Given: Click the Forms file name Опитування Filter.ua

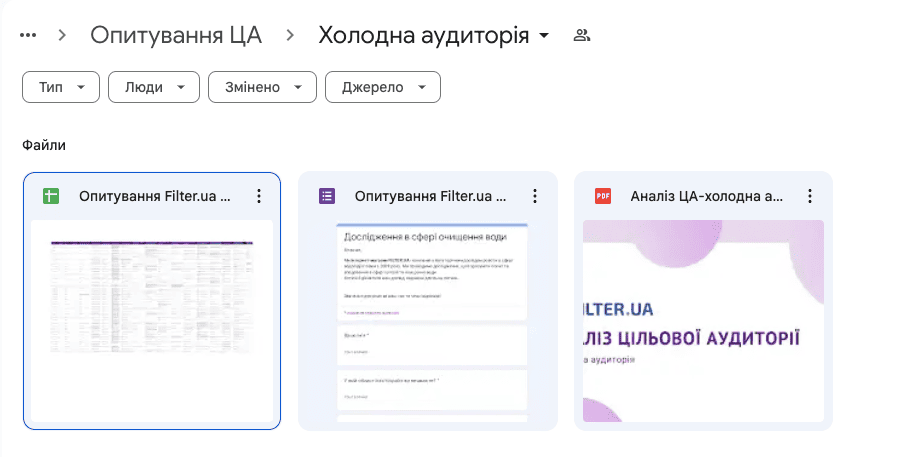Looking at the screenshot, I should [x=430, y=197].
